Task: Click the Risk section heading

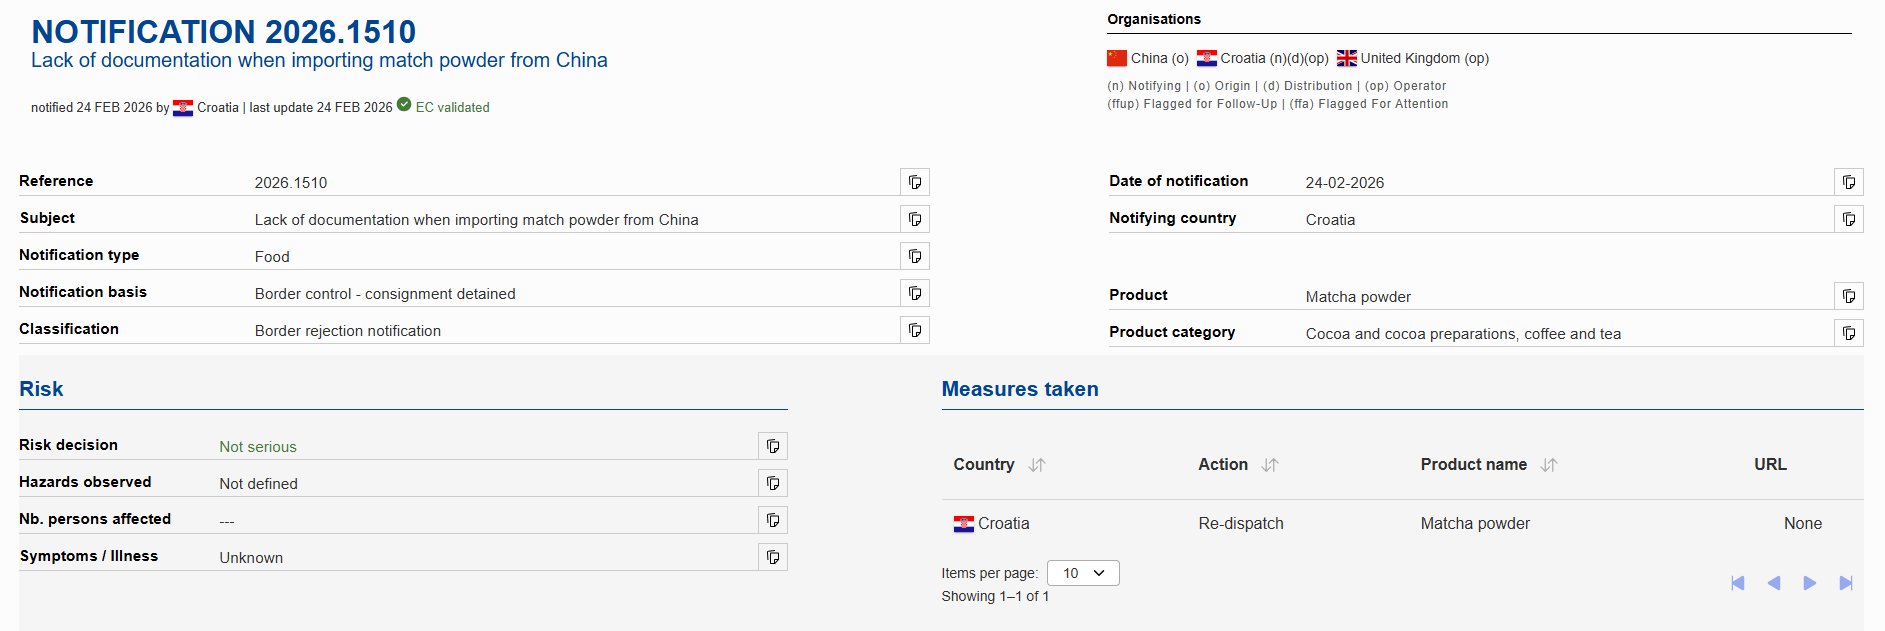Action: pos(41,389)
